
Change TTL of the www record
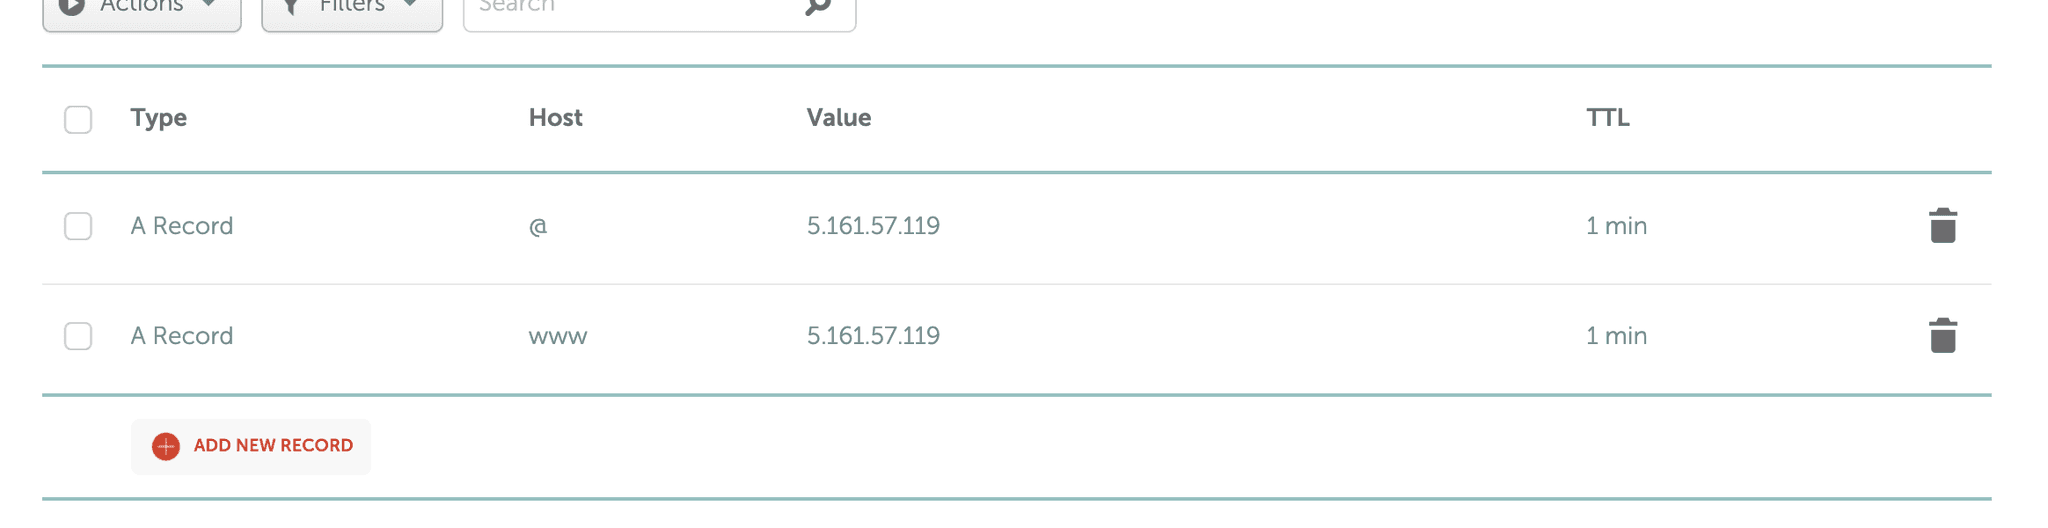(x=1616, y=336)
